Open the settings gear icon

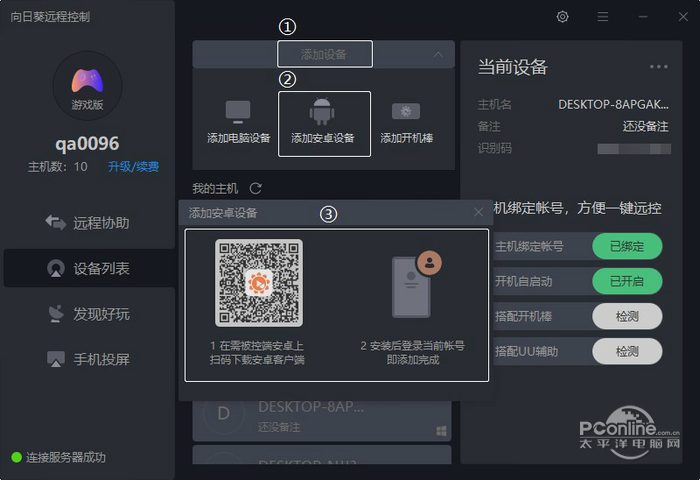(x=562, y=17)
